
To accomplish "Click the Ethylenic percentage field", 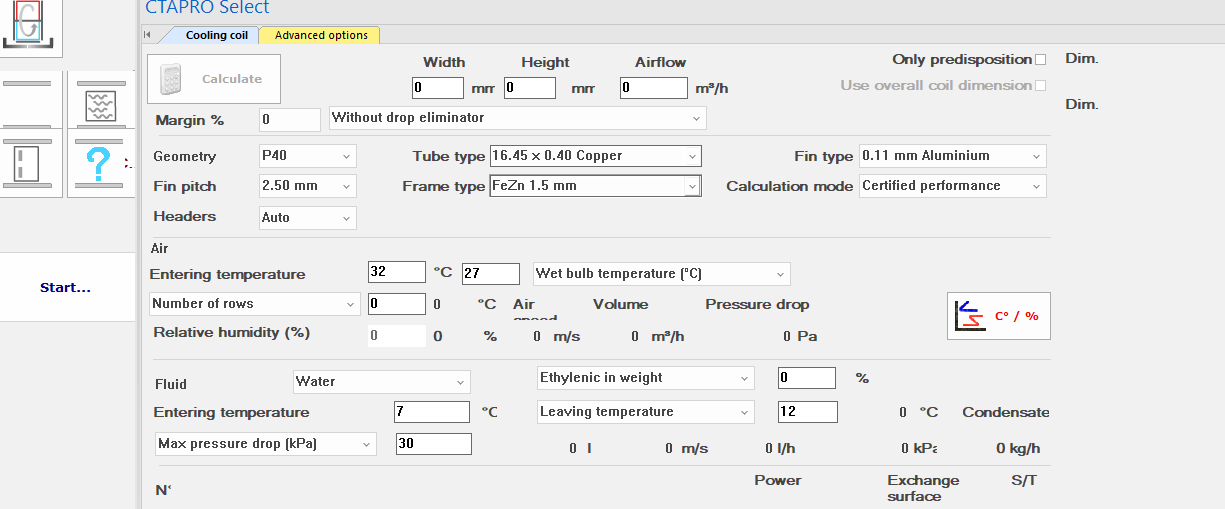I will [x=807, y=378].
